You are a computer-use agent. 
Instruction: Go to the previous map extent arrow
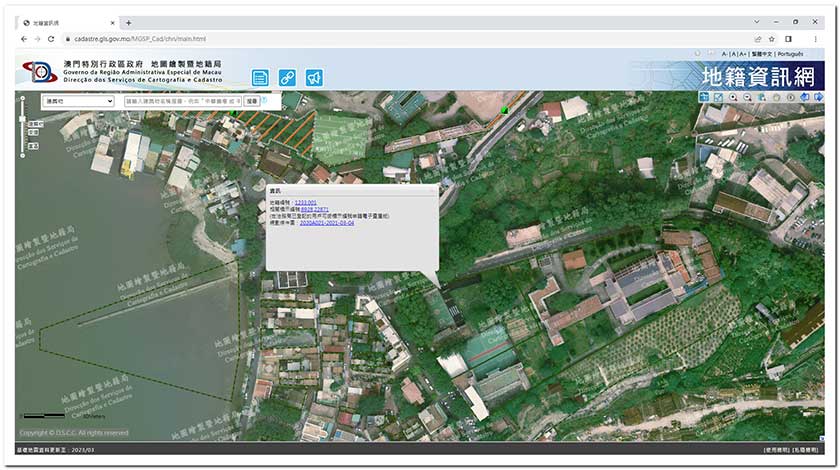[x=805, y=97]
